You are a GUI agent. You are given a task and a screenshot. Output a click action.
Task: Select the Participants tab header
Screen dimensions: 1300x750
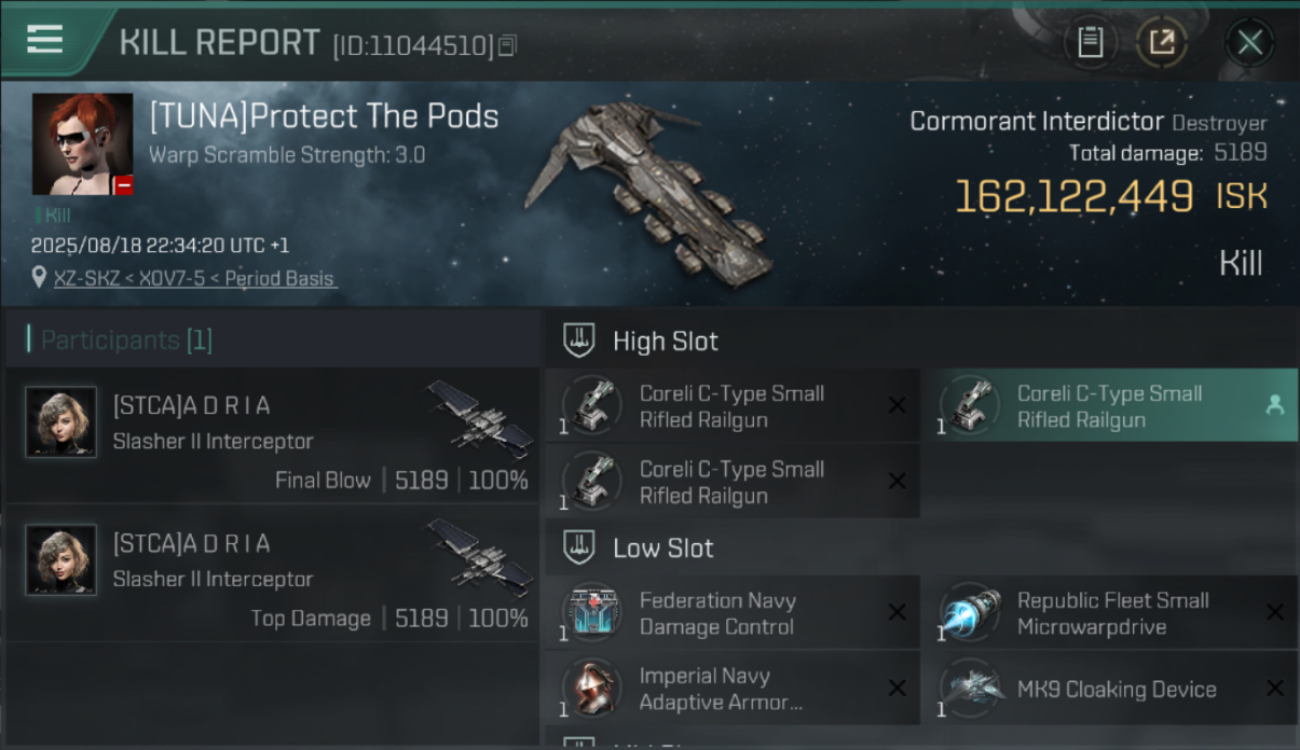coord(120,340)
